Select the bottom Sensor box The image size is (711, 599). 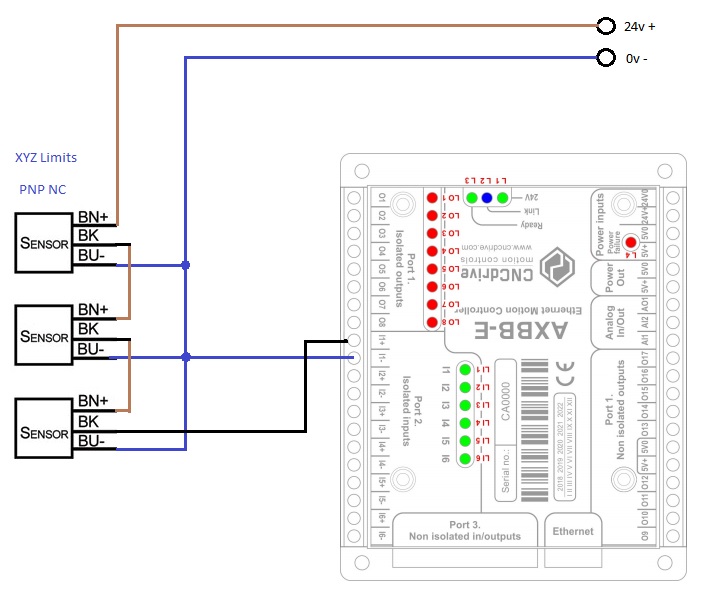44,427
